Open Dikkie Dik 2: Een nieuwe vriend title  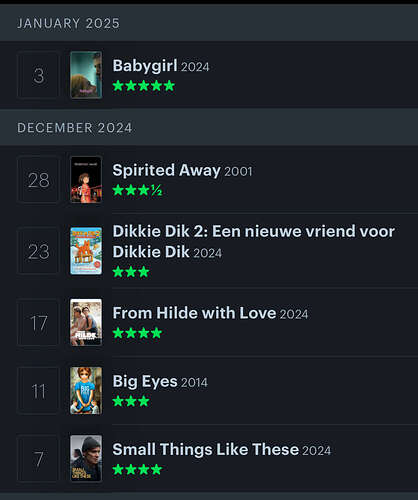pyautogui.click(x=254, y=242)
